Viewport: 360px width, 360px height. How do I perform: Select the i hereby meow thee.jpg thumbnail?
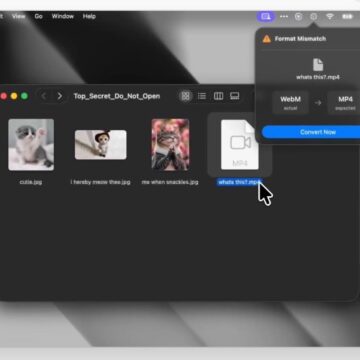point(101,145)
